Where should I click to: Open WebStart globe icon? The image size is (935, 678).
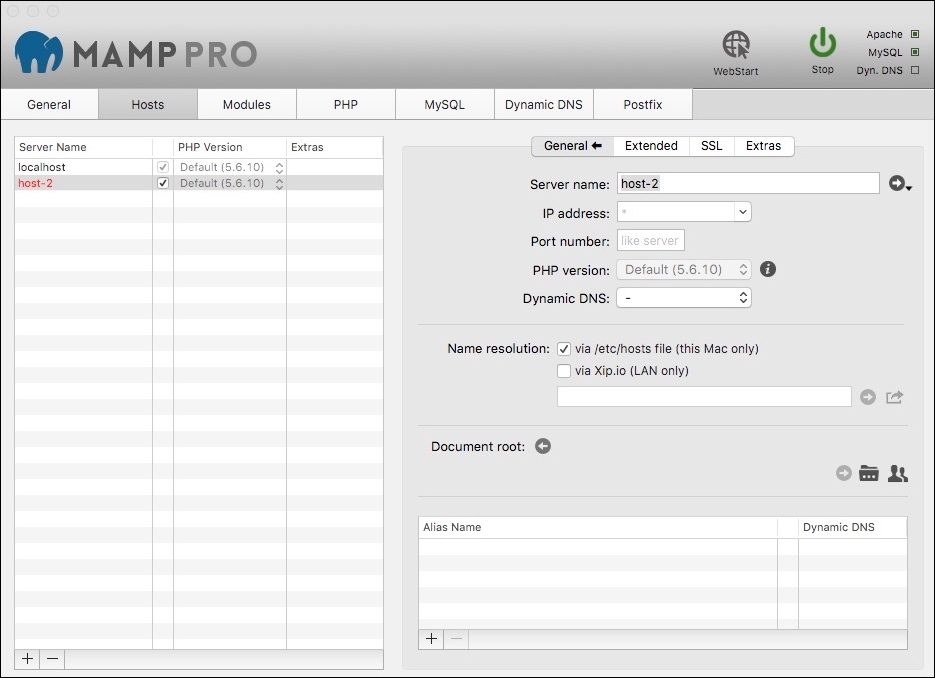(736, 45)
